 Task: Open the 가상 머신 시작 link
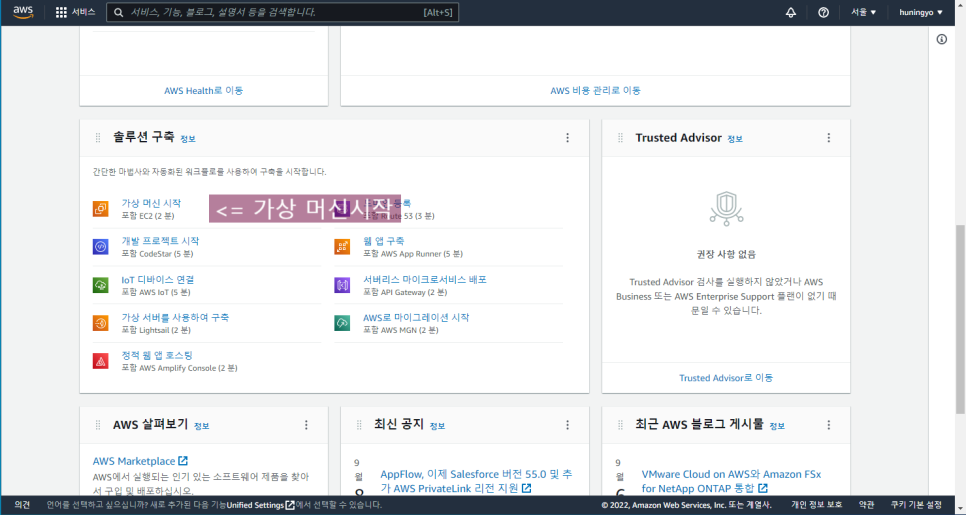point(151,203)
